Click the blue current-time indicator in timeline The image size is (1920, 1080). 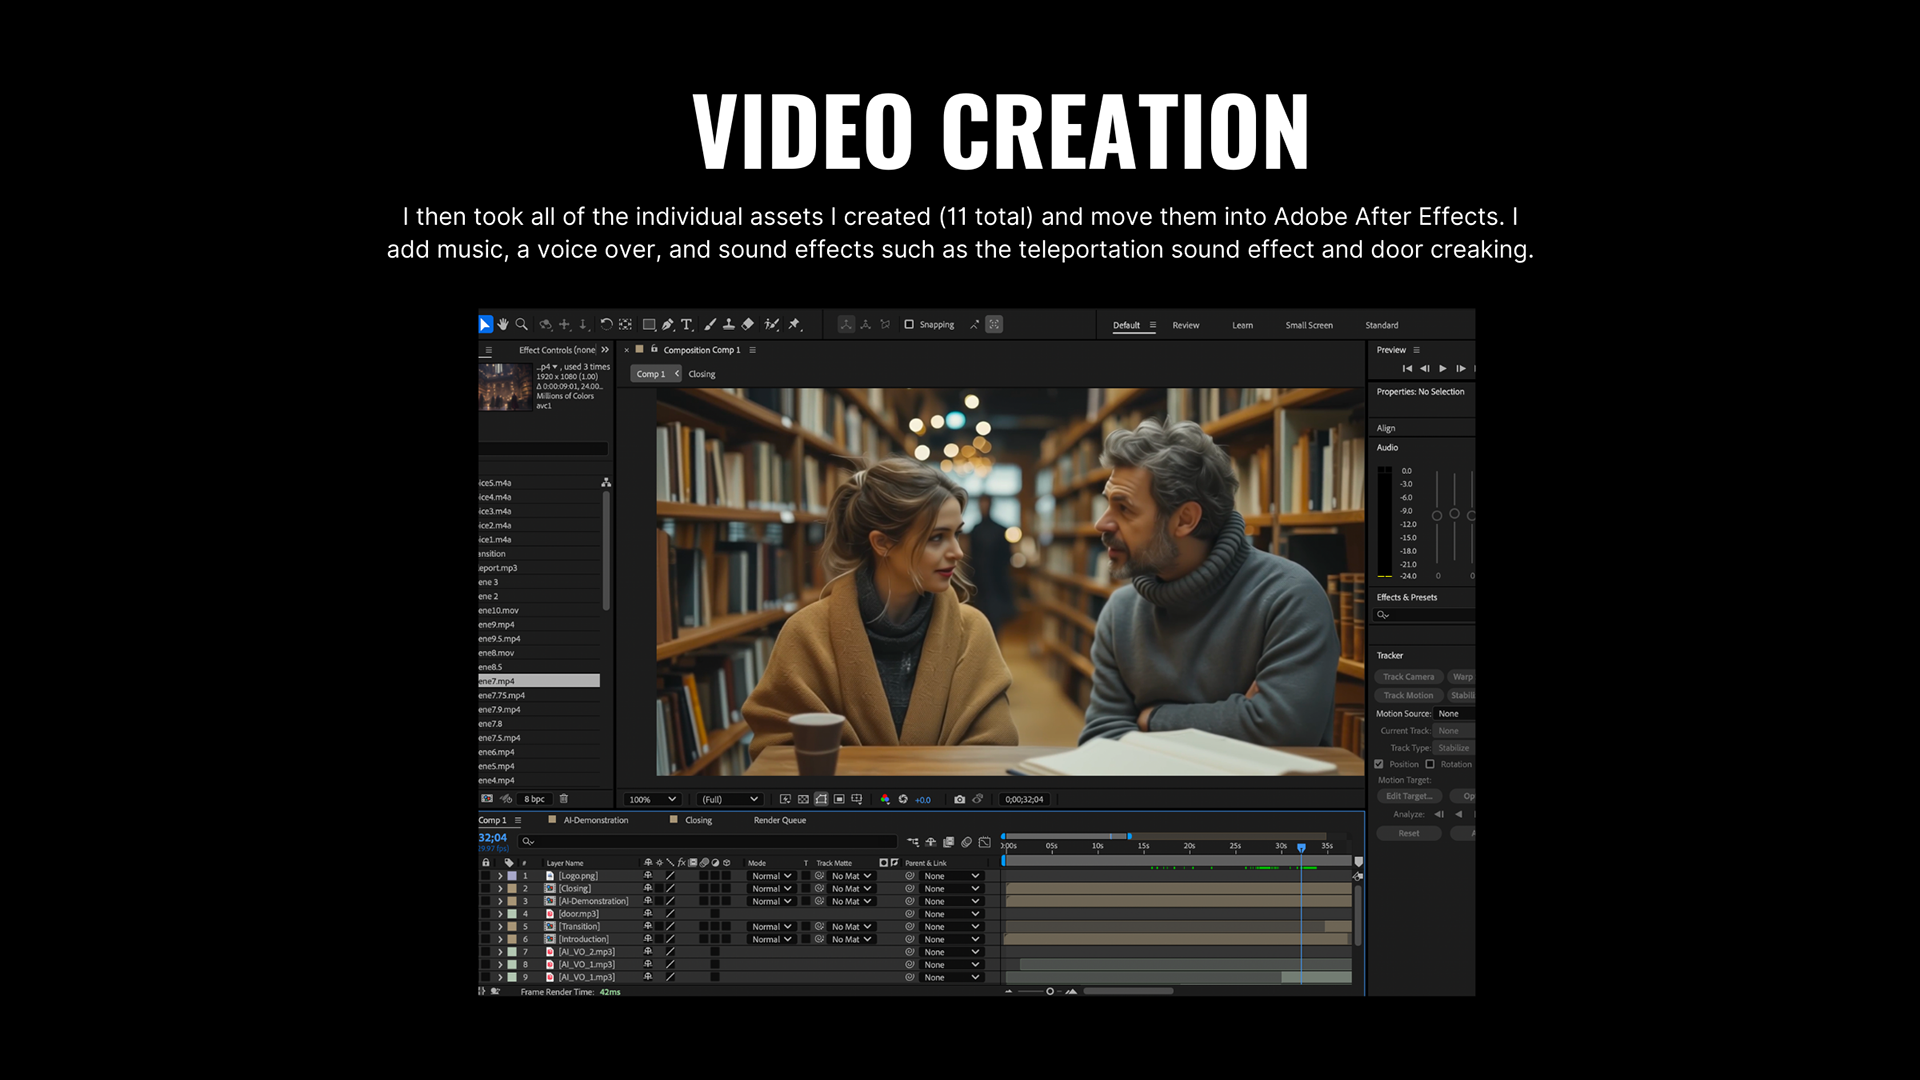point(1301,847)
